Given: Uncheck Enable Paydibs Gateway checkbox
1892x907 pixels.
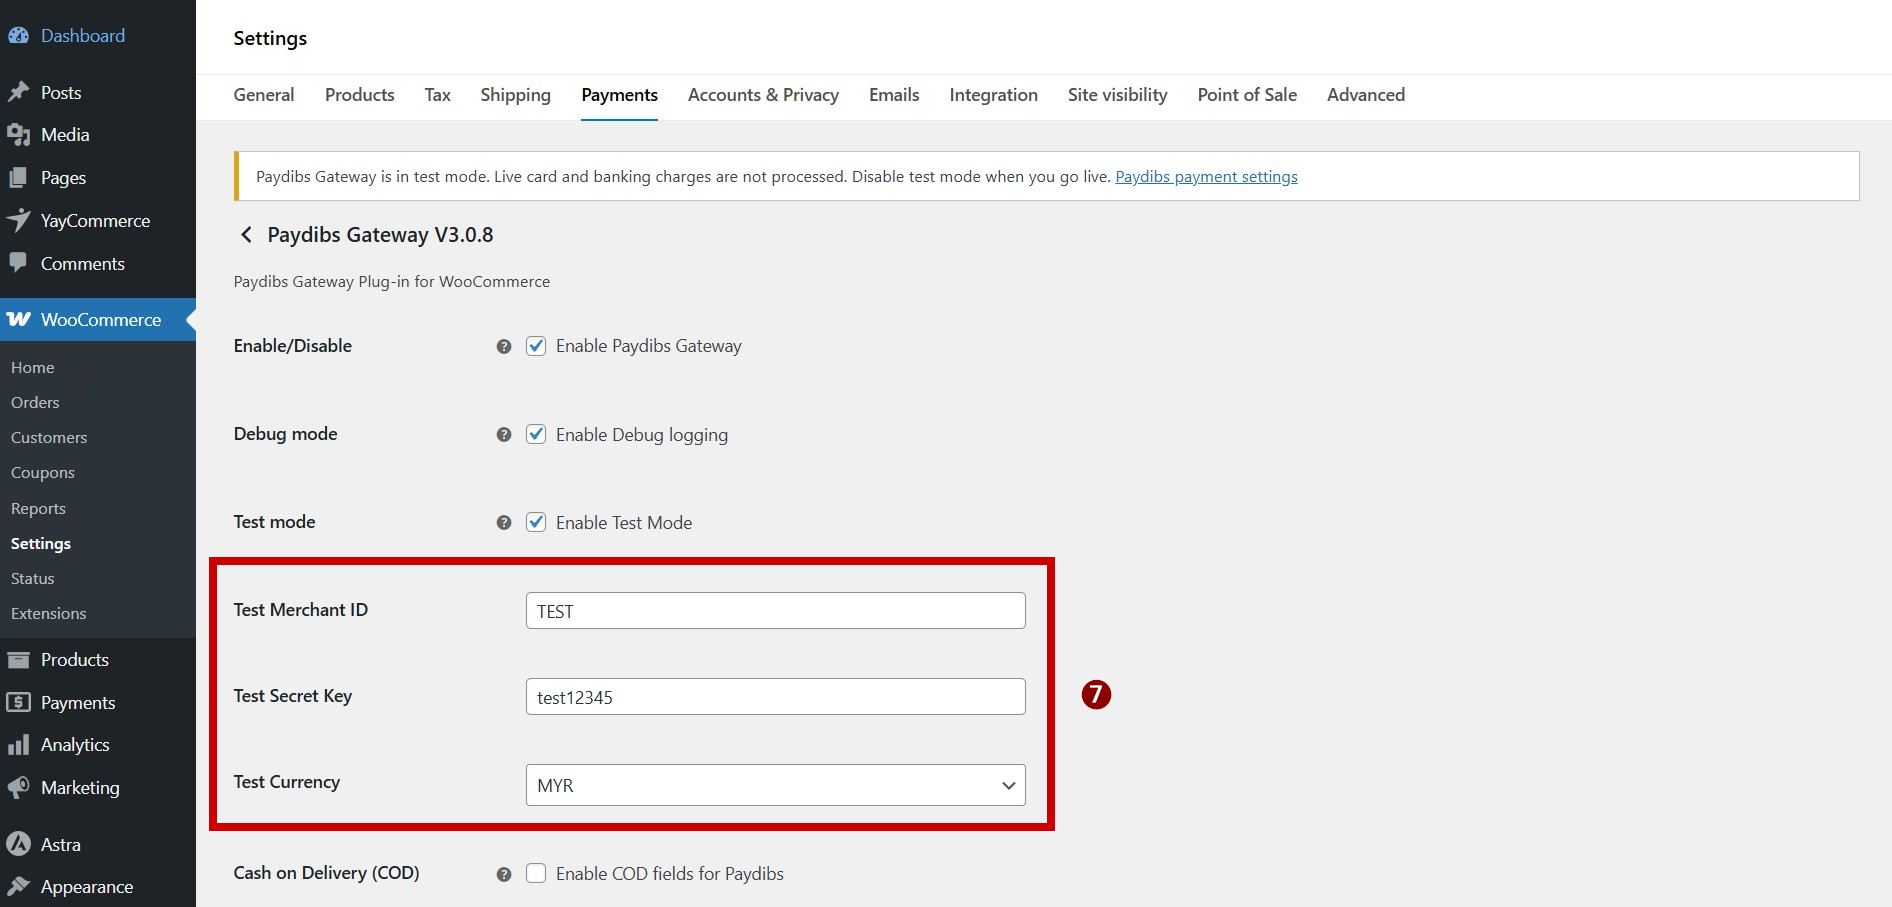Looking at the screenshot, I should pos(536,346).
